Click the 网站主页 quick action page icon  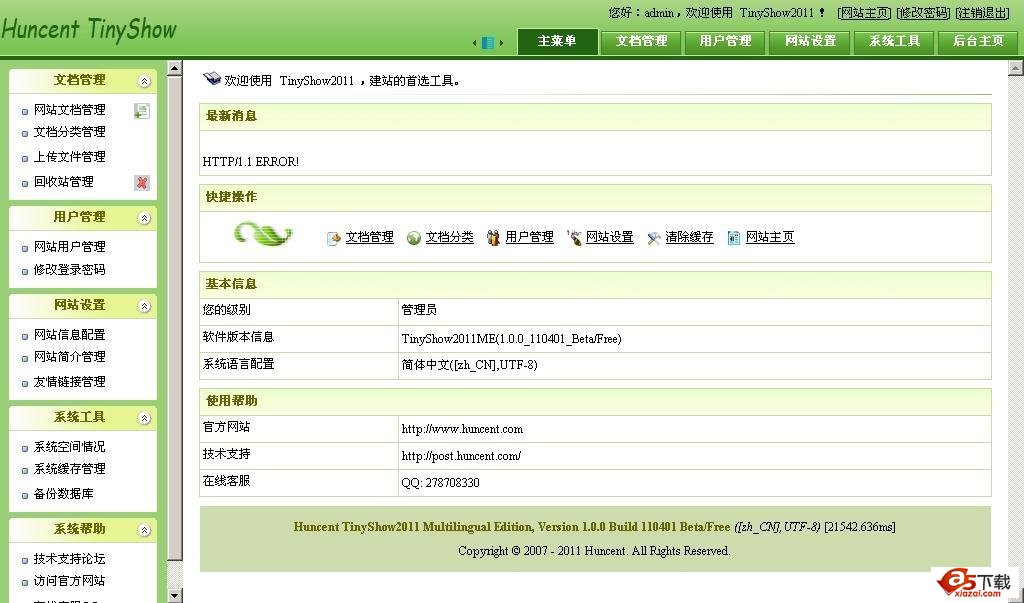tap(734, 238)
